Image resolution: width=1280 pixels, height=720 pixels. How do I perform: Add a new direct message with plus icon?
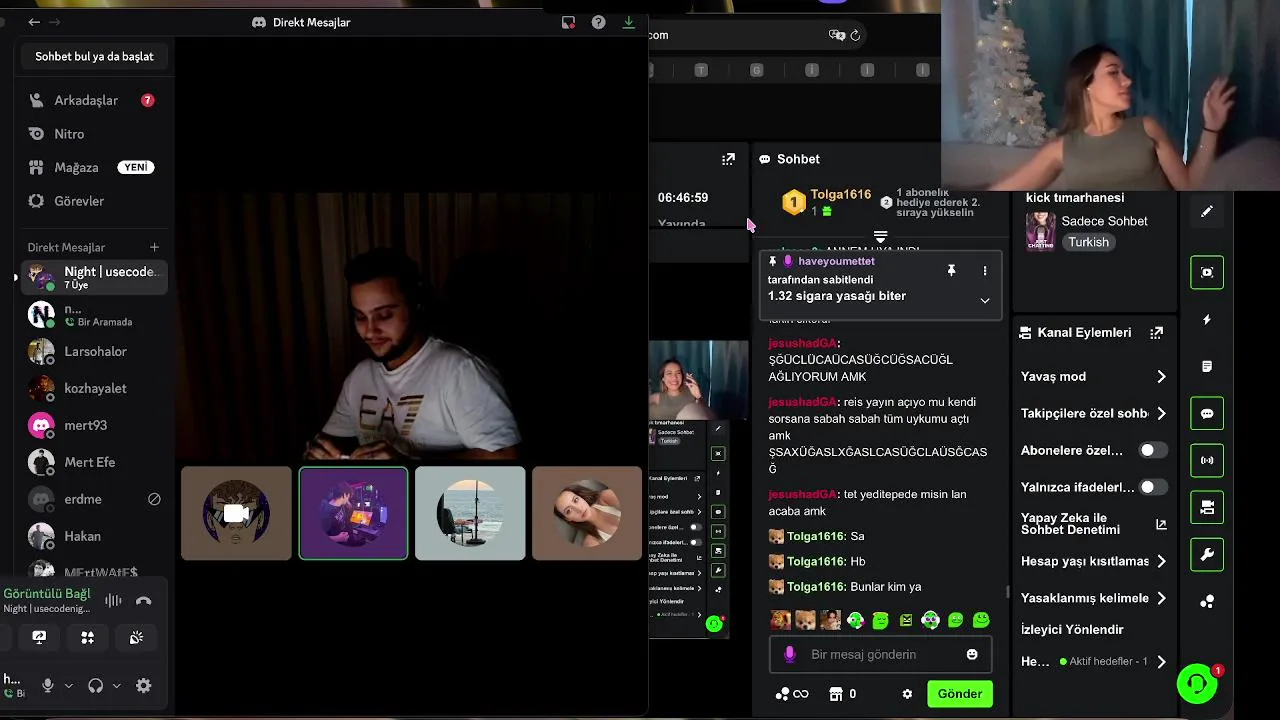pos(154,247)
